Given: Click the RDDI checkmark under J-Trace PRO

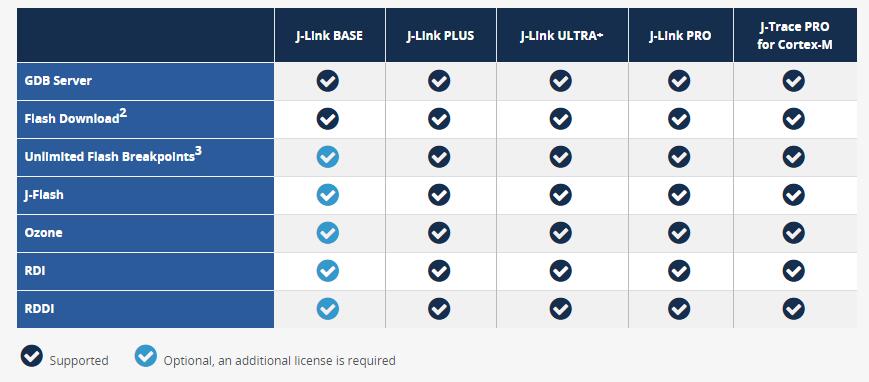Looking at the screenshot, I should click(794, 309).
